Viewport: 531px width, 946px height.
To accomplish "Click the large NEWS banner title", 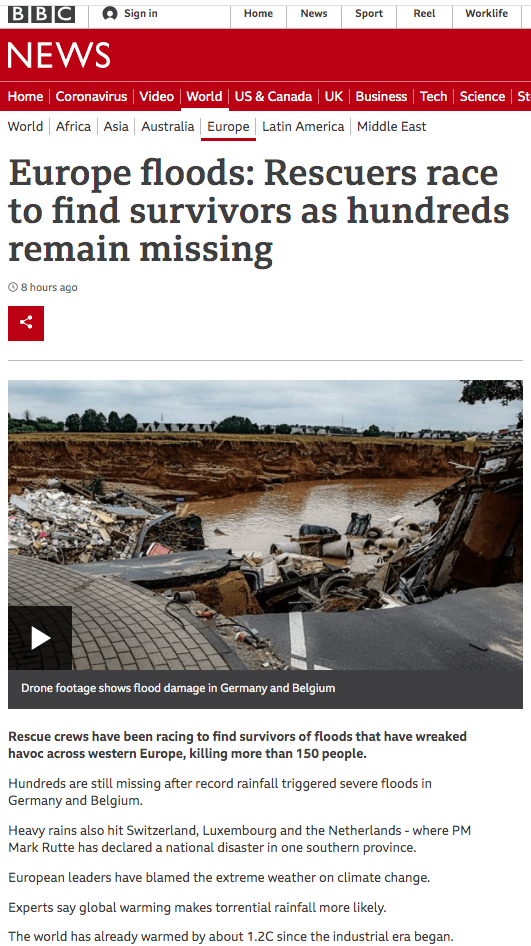I will (59, 56).
